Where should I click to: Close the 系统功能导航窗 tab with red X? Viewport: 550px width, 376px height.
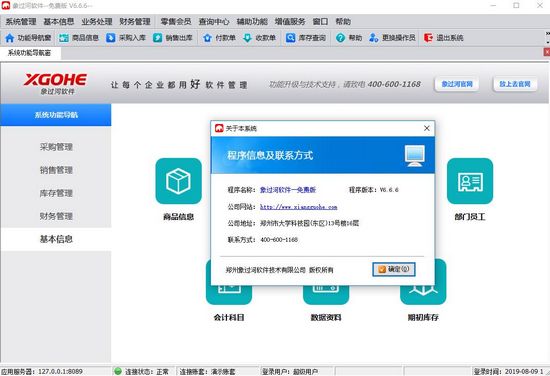coord(547,52)
